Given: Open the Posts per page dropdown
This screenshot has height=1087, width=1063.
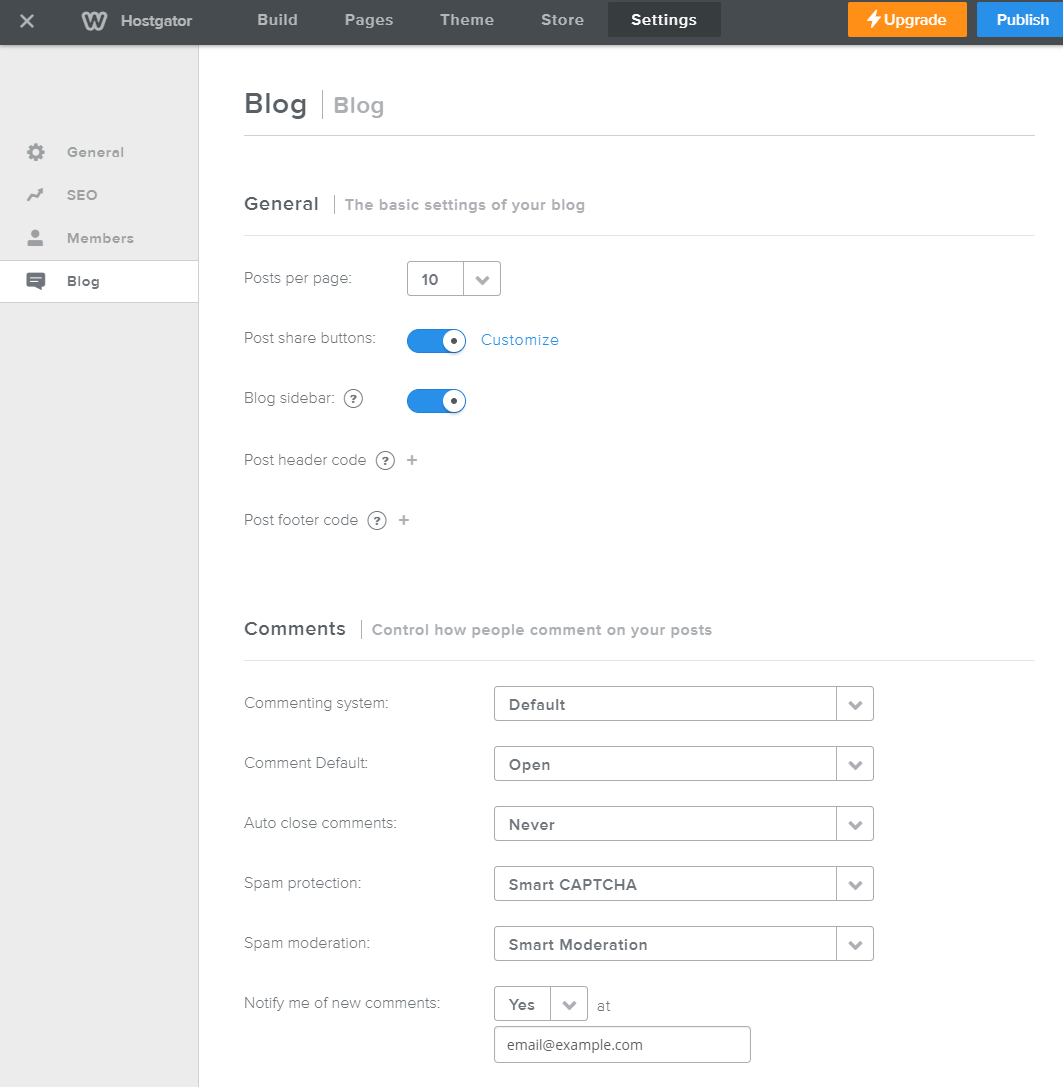Looking at the screenshot, I should [x=481, y=278].
